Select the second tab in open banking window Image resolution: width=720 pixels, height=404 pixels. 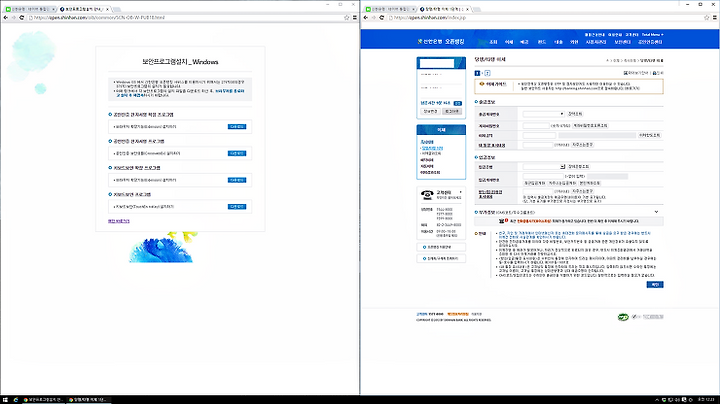pyautogui.click(x=444, y=9)
